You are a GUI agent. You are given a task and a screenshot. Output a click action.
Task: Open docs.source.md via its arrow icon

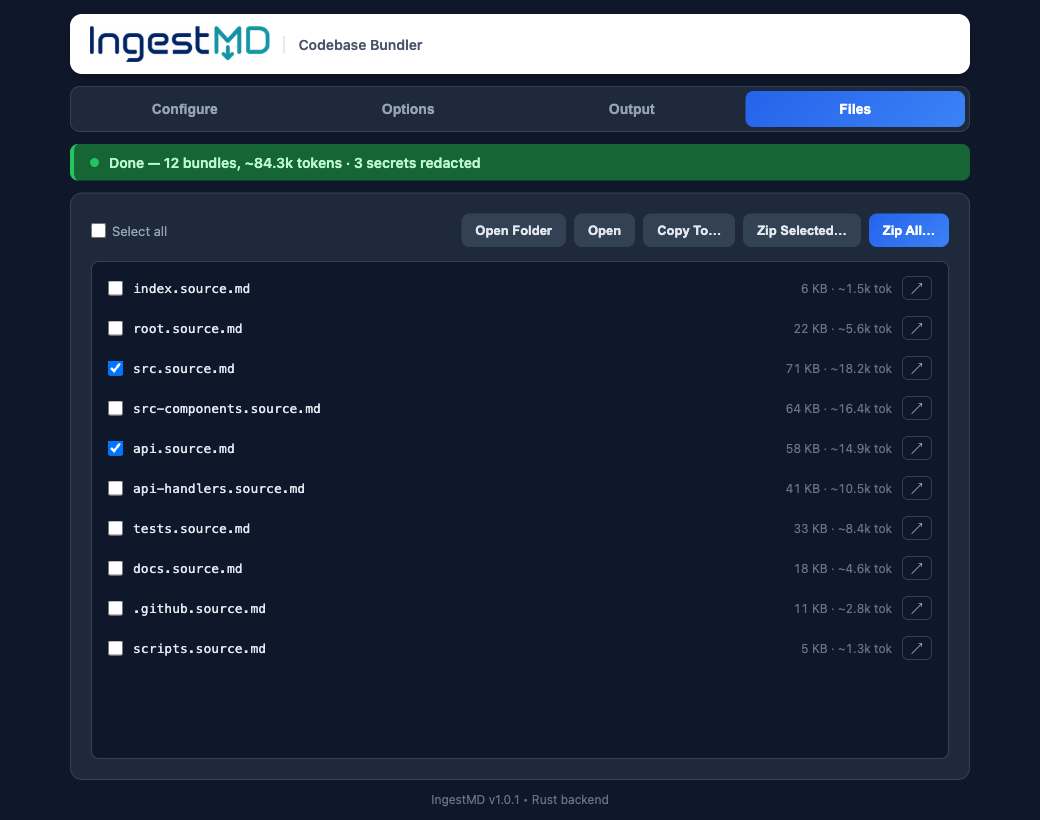pyautogui.click(x=917, y=569)
